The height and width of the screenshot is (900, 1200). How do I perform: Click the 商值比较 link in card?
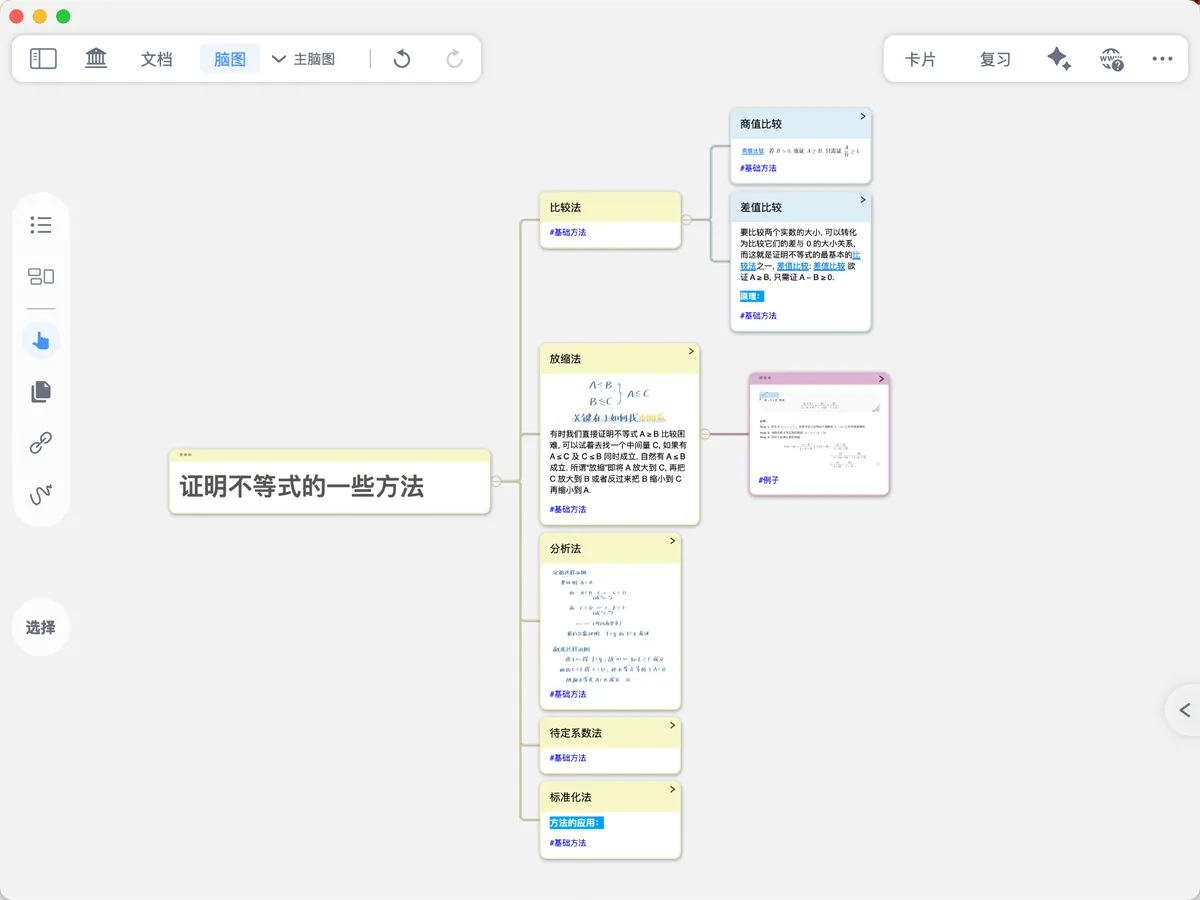coord(751,150)
